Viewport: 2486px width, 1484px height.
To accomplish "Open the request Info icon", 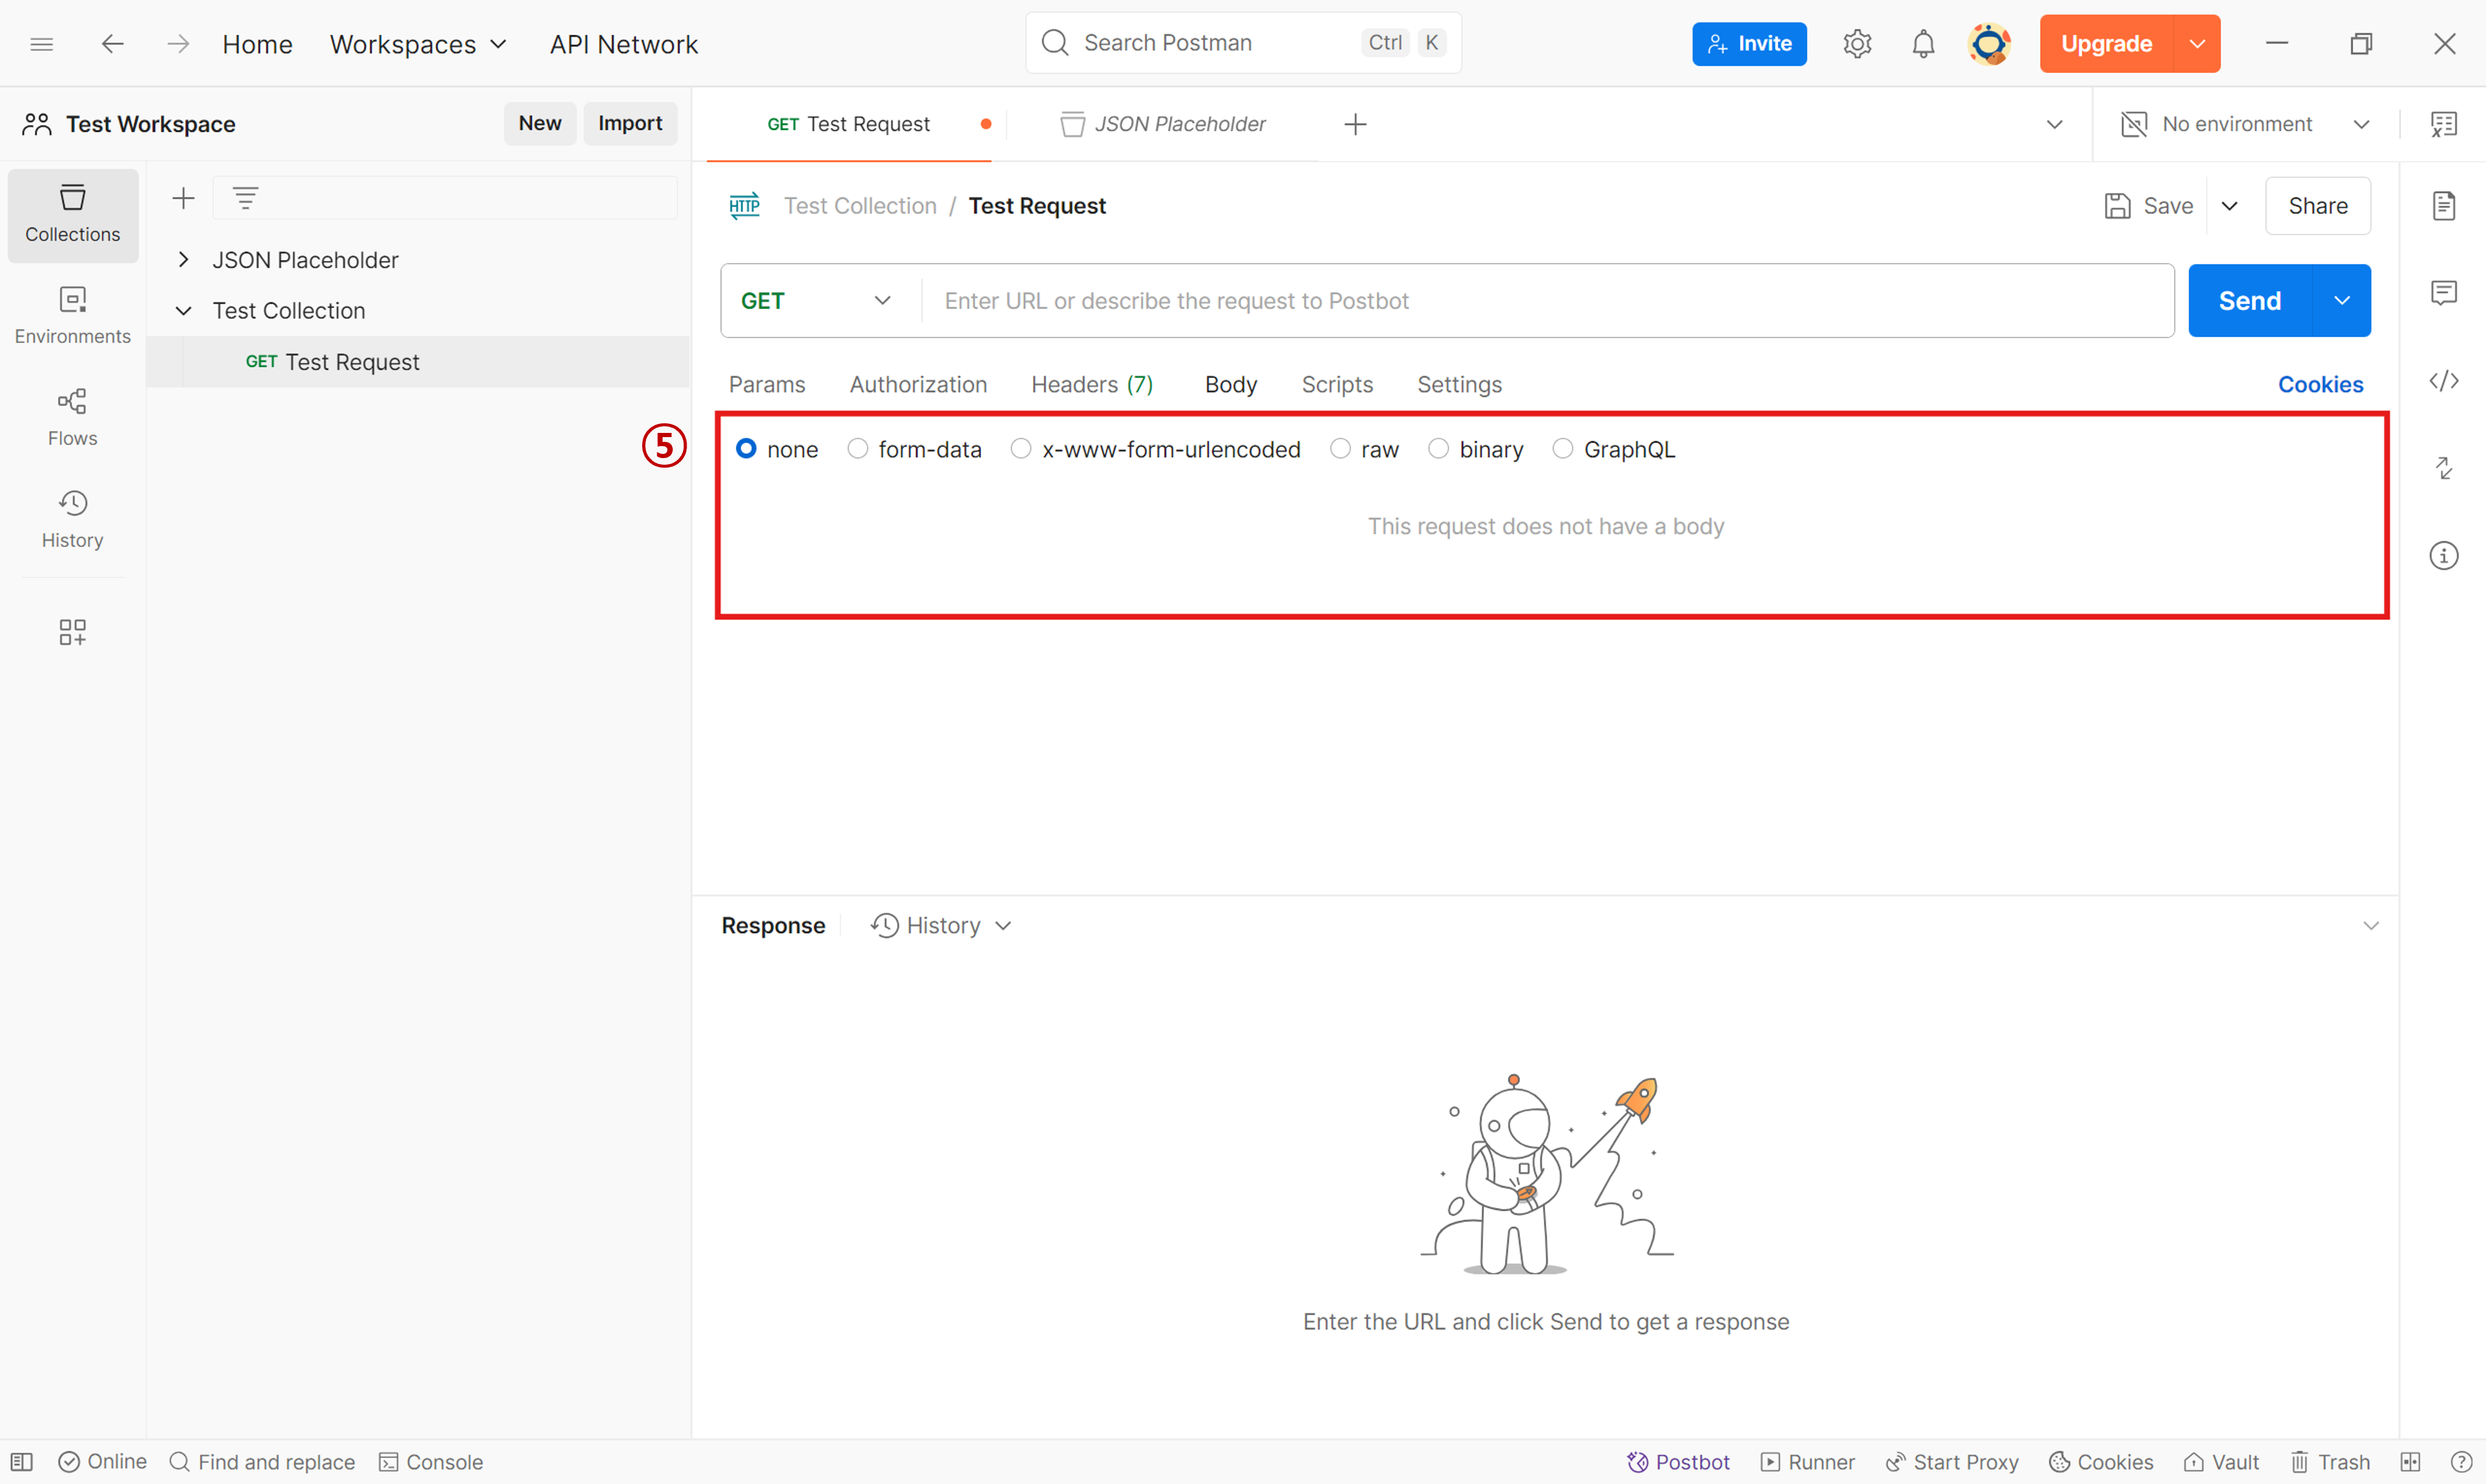I will click(x=2443, y=555).
